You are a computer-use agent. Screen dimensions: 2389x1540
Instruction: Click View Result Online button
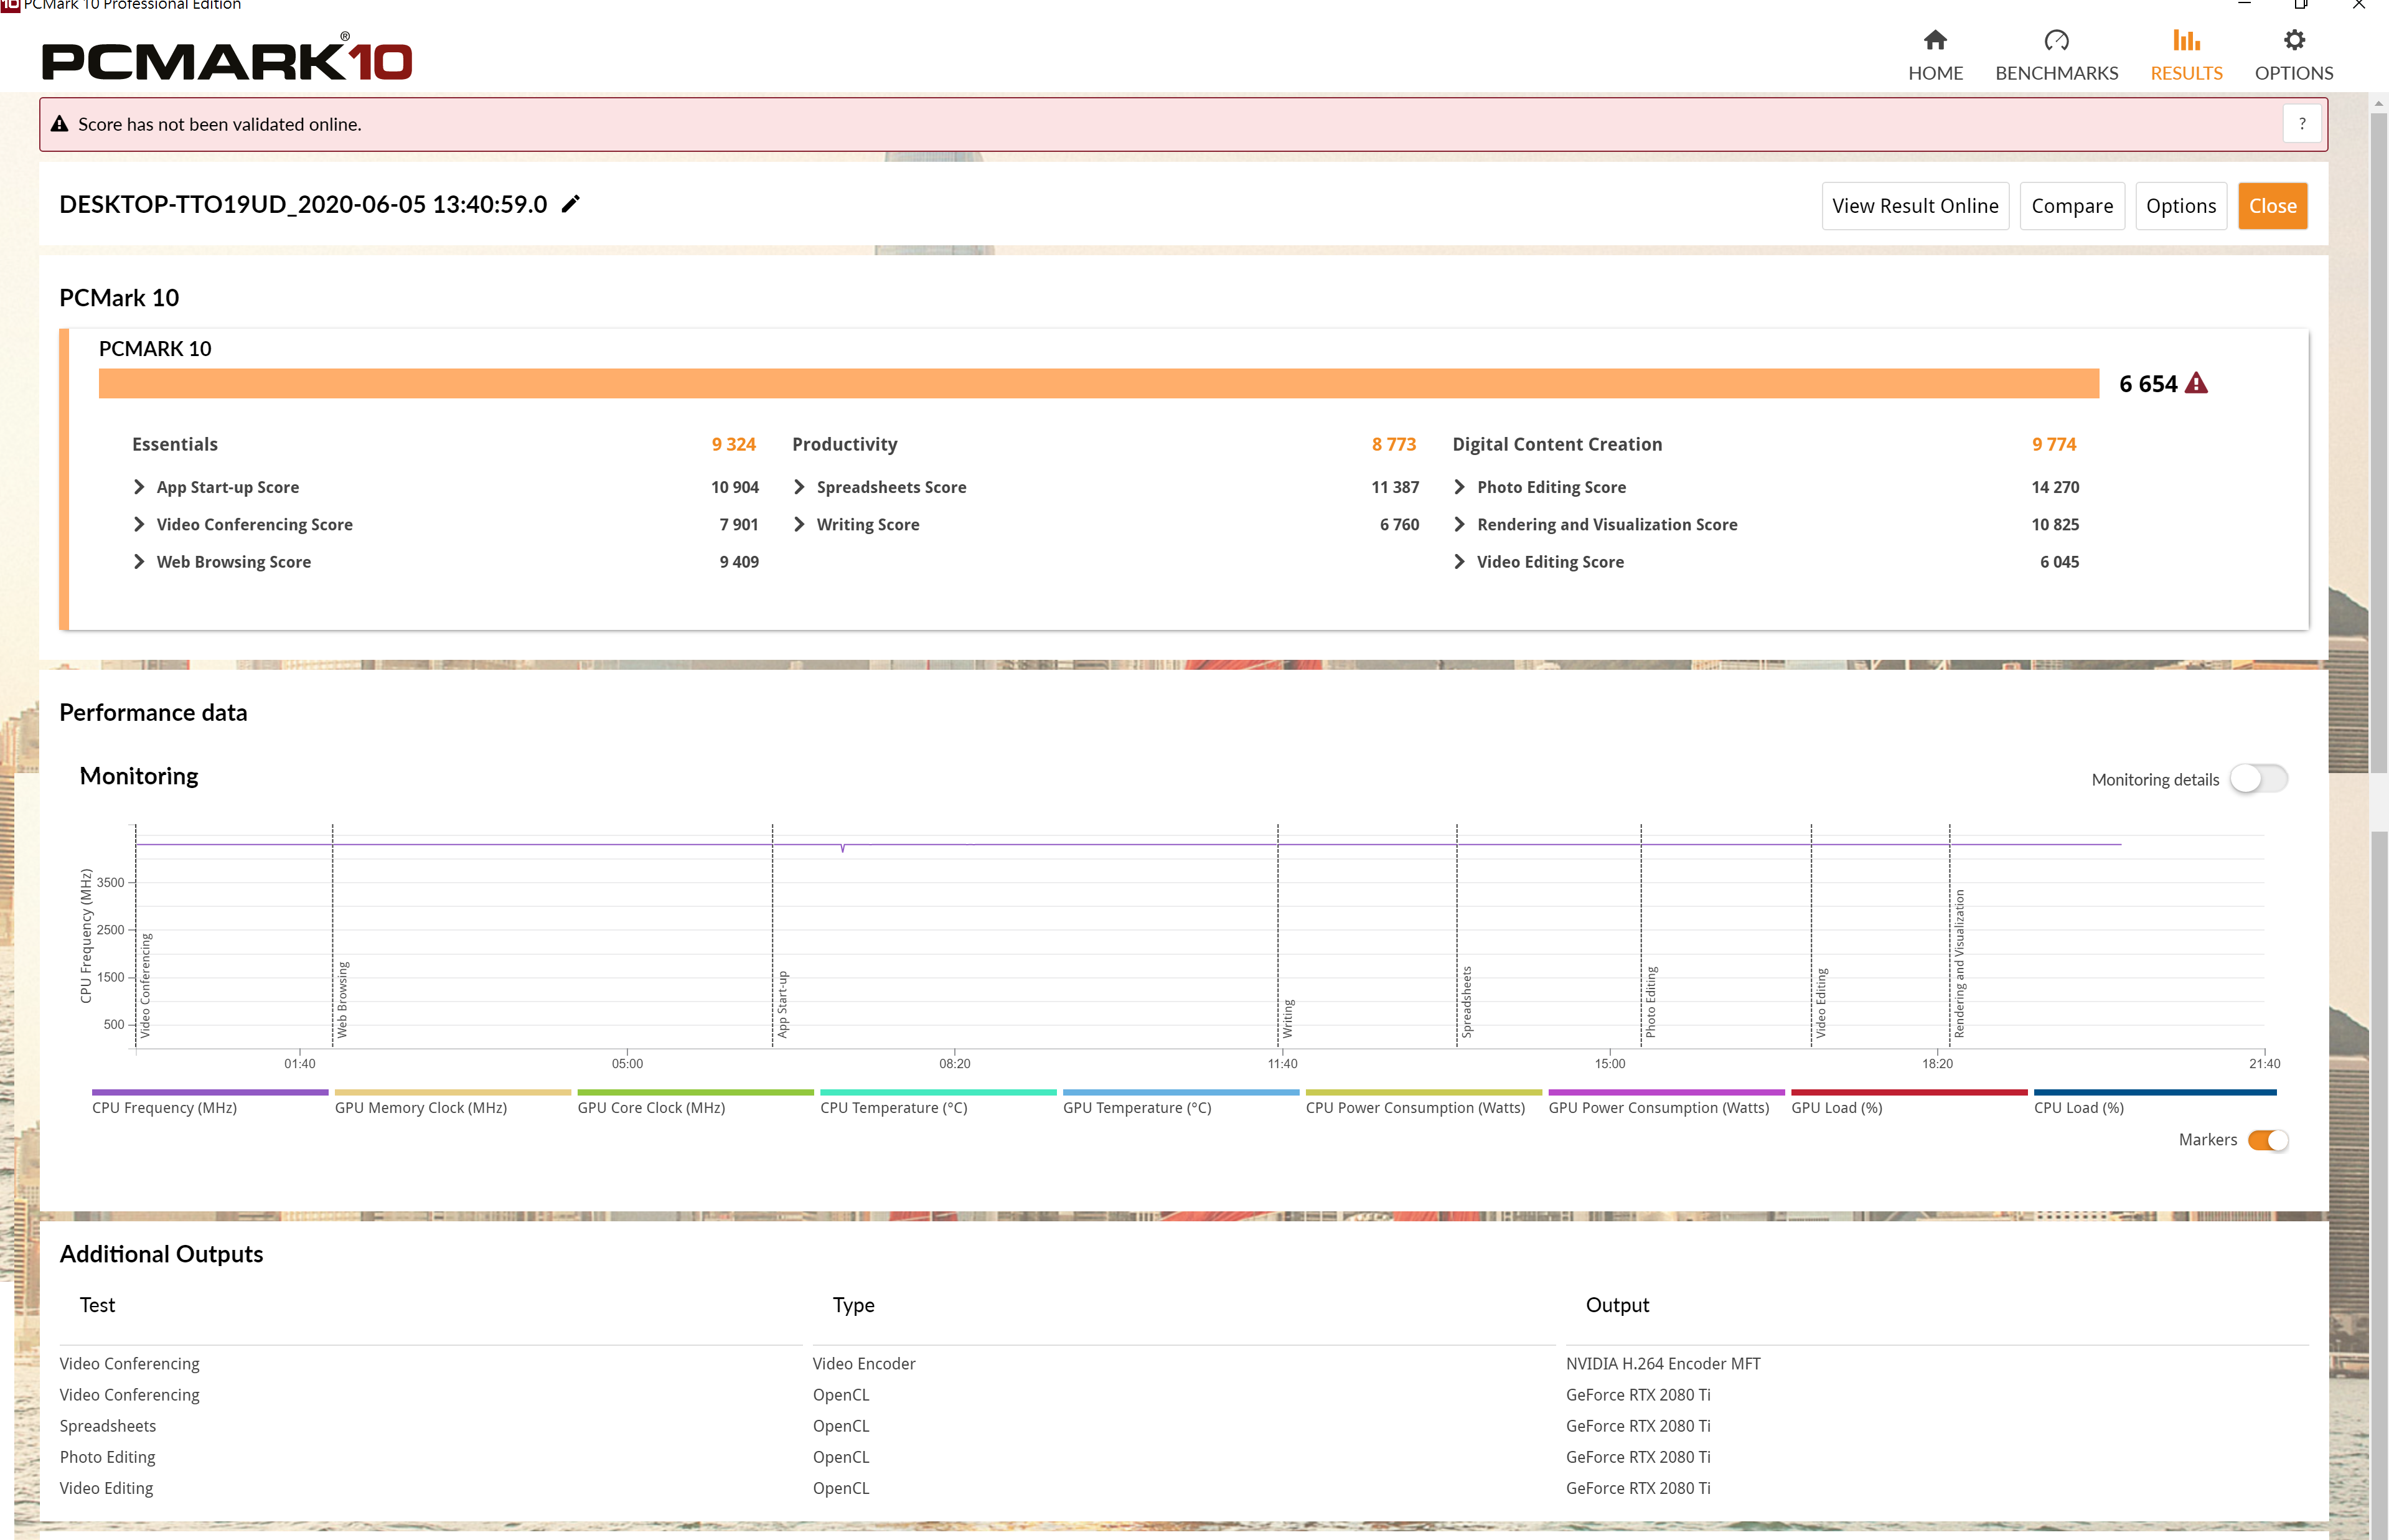pos(1914,206)
